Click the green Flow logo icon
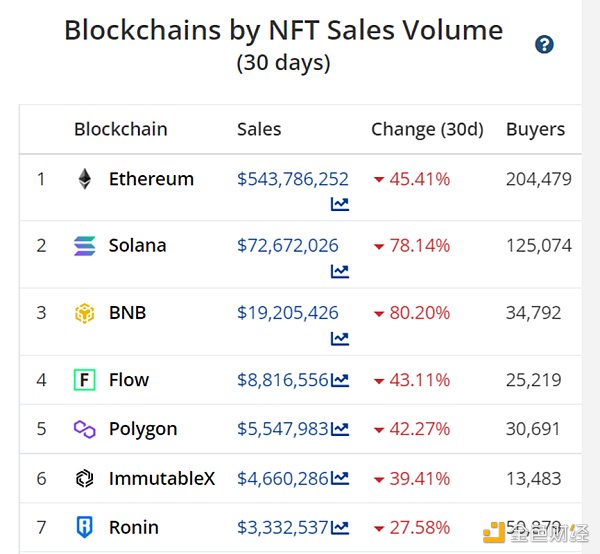600x554 pixels. coord(84,380)
